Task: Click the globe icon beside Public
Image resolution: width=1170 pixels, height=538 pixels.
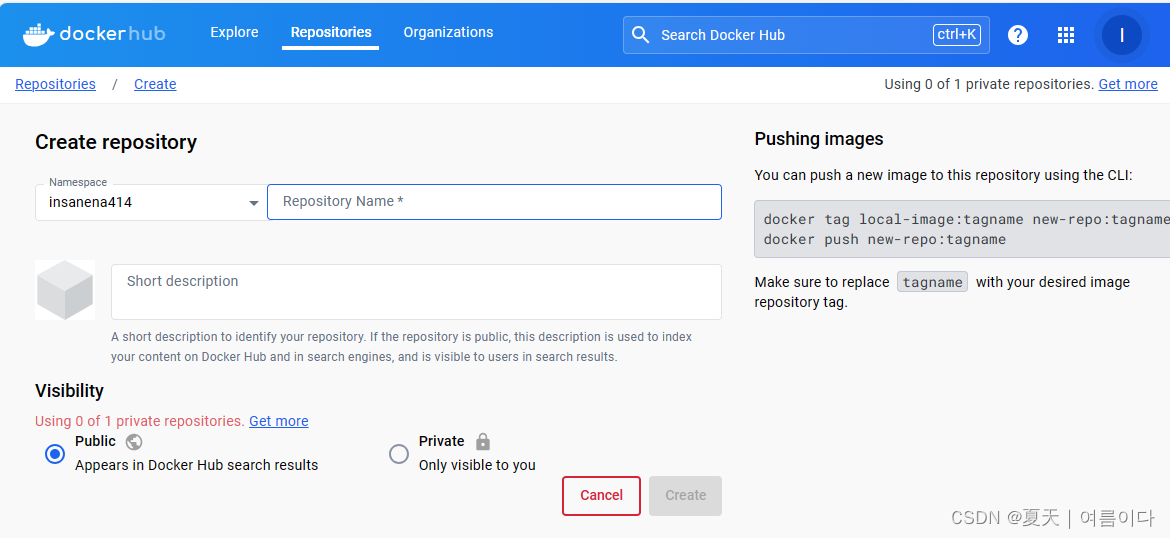Action: 134,442
